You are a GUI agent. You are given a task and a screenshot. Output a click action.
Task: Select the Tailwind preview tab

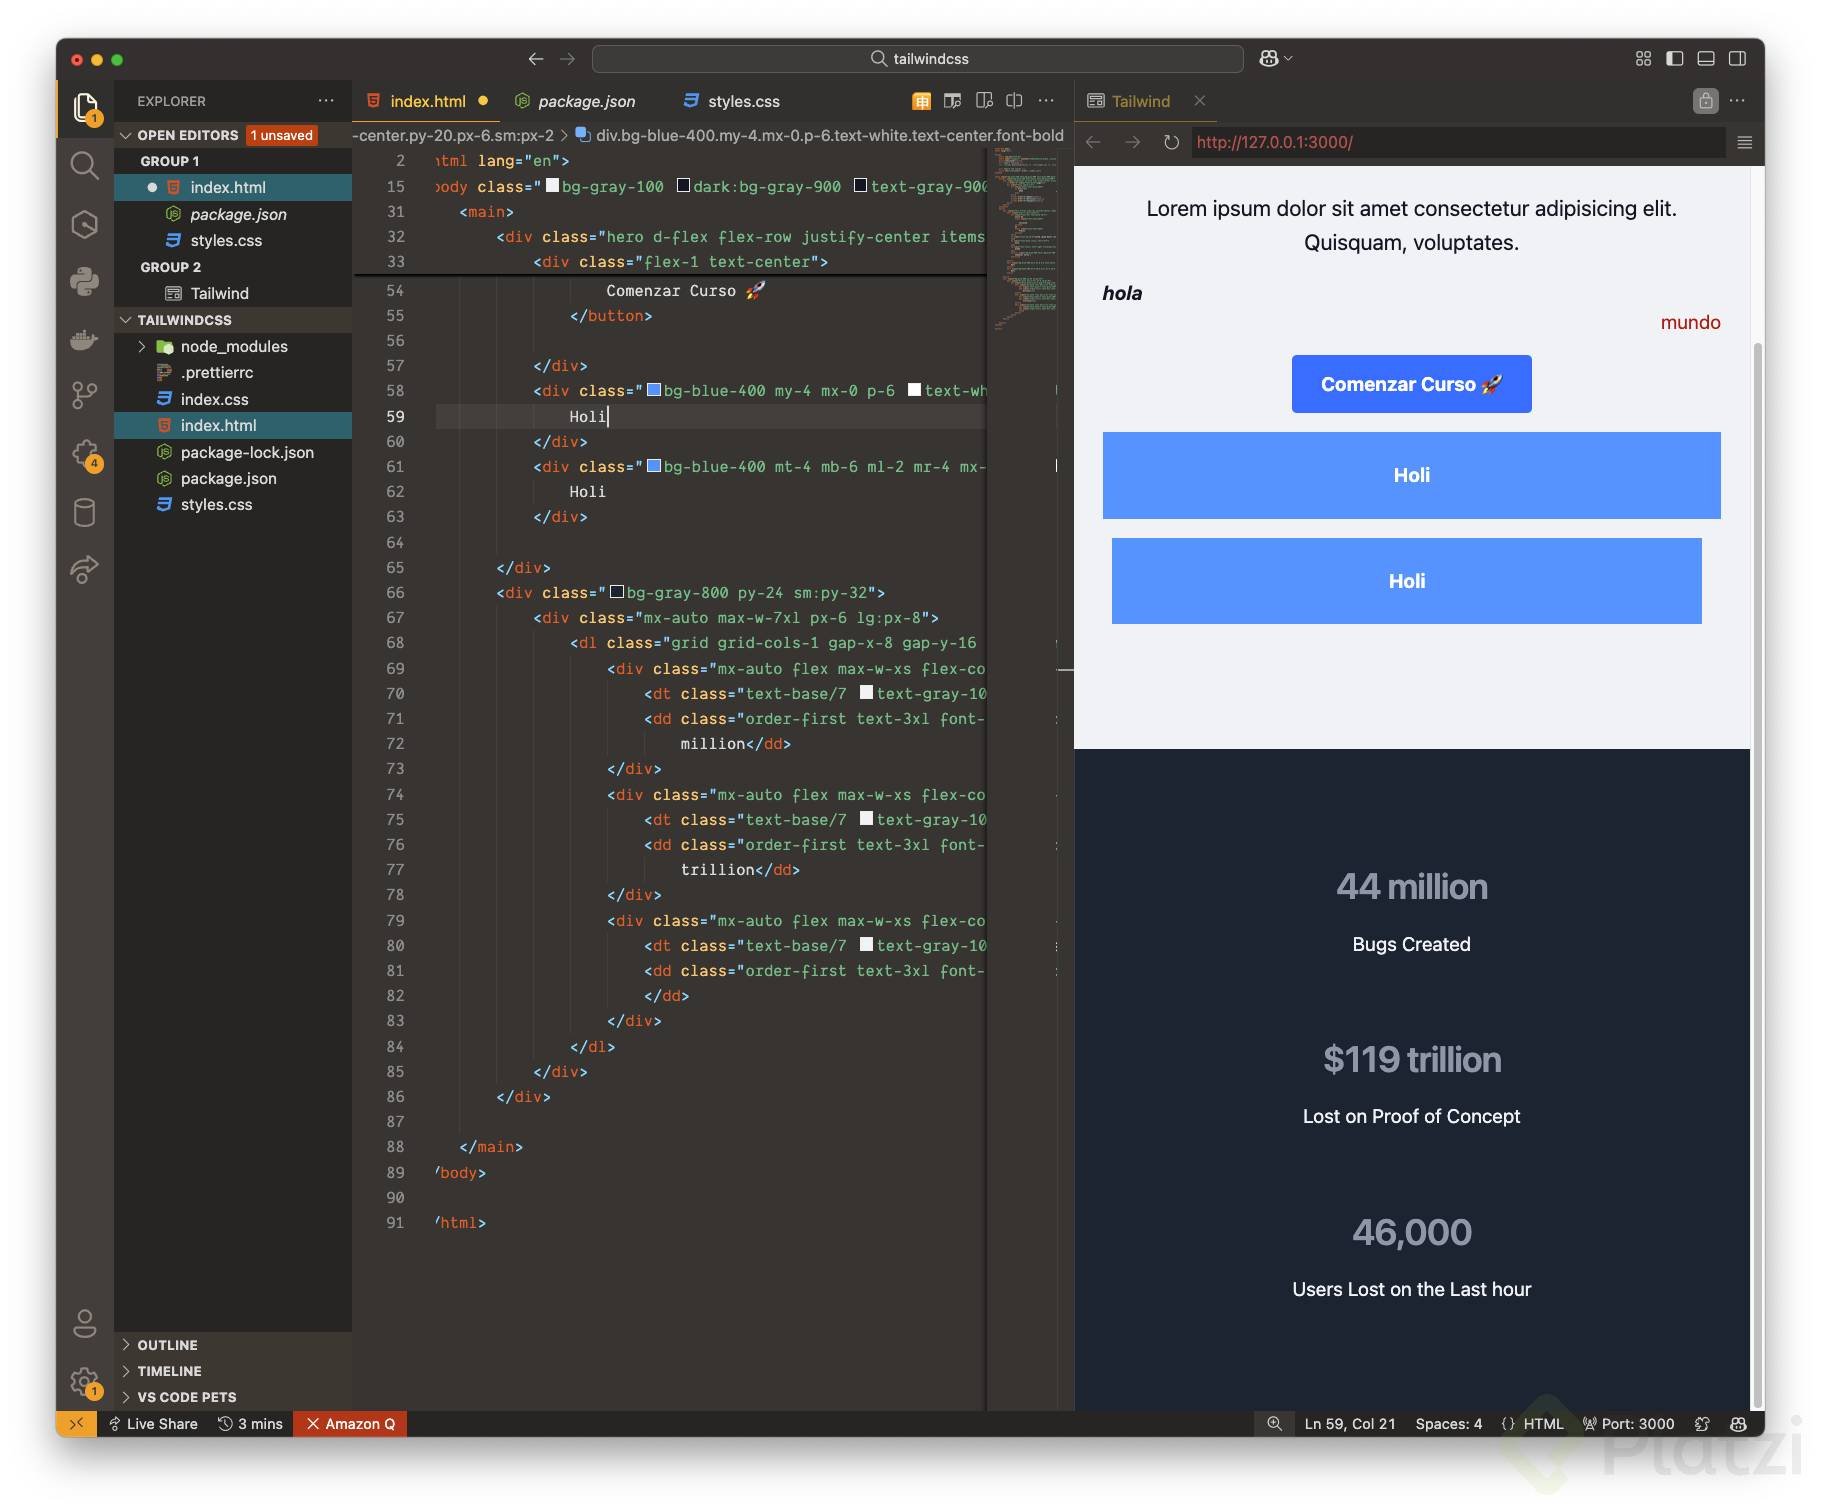pos(1140,101)
